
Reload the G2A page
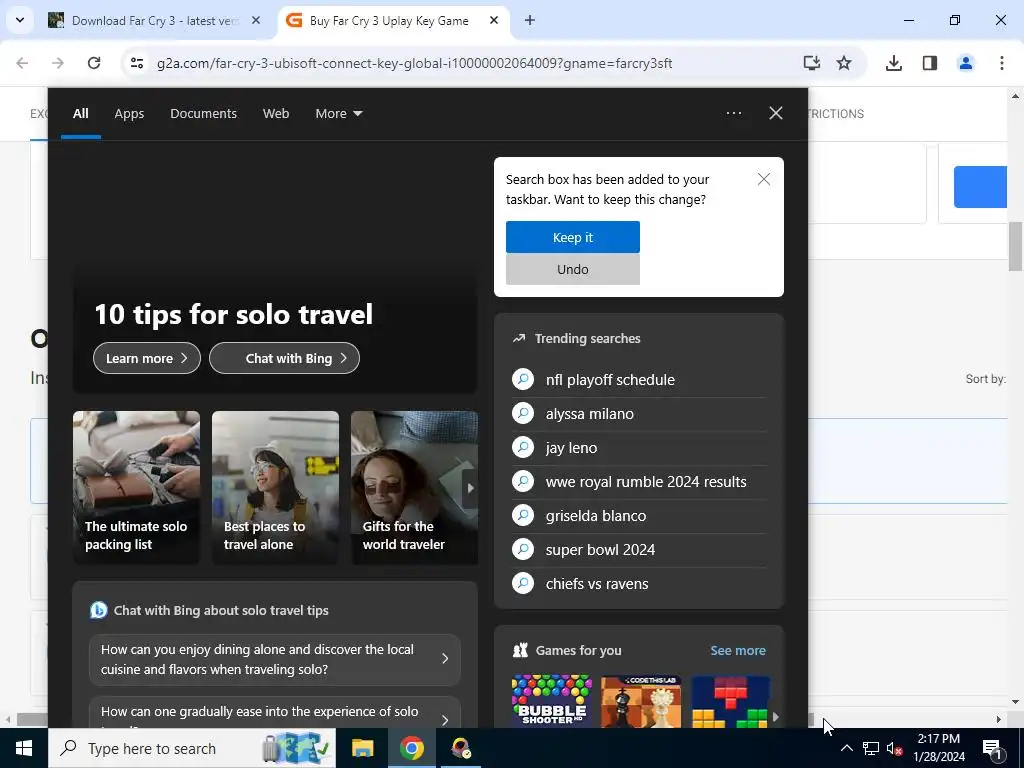click(x=94, y=63)
